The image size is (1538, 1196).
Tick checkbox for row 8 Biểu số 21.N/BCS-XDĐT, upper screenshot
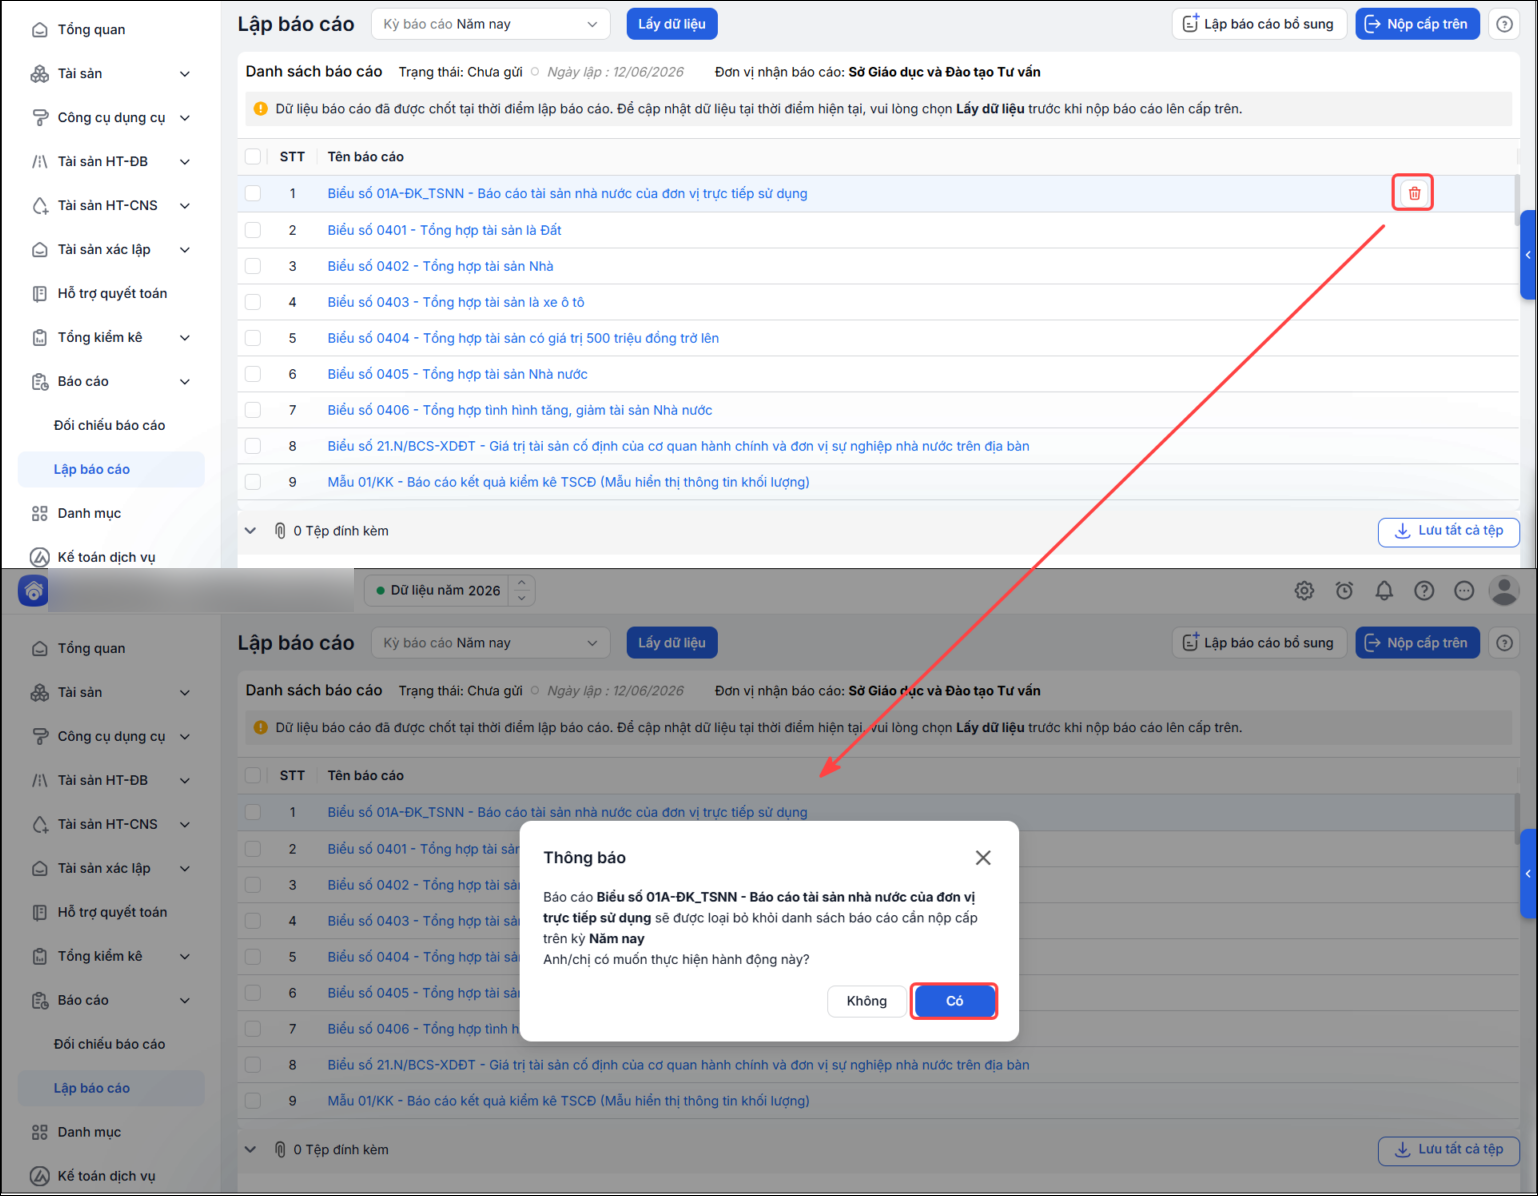click(253, 446)
